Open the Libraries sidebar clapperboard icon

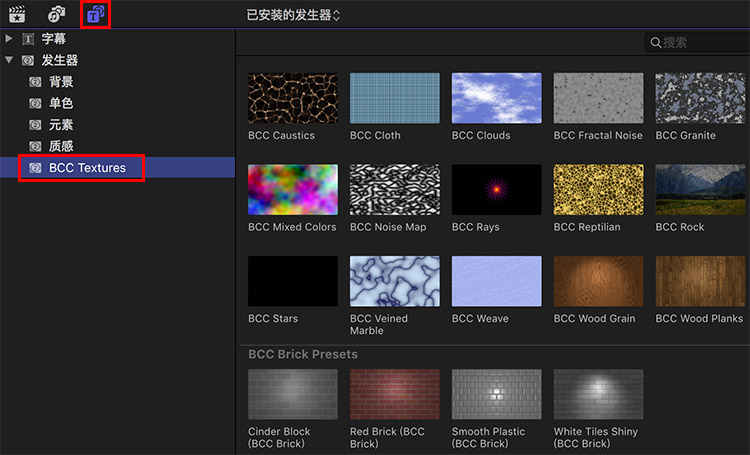(17, 14)
